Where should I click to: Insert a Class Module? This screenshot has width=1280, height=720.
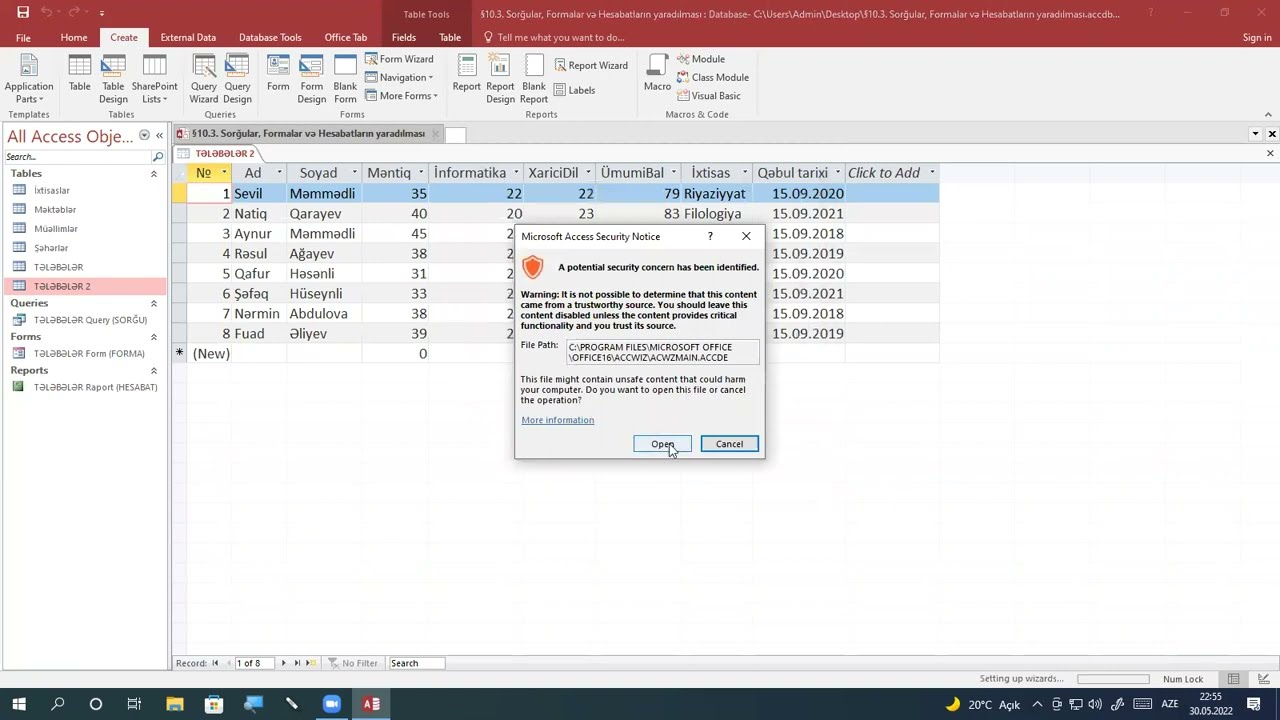tap(712, 77)
